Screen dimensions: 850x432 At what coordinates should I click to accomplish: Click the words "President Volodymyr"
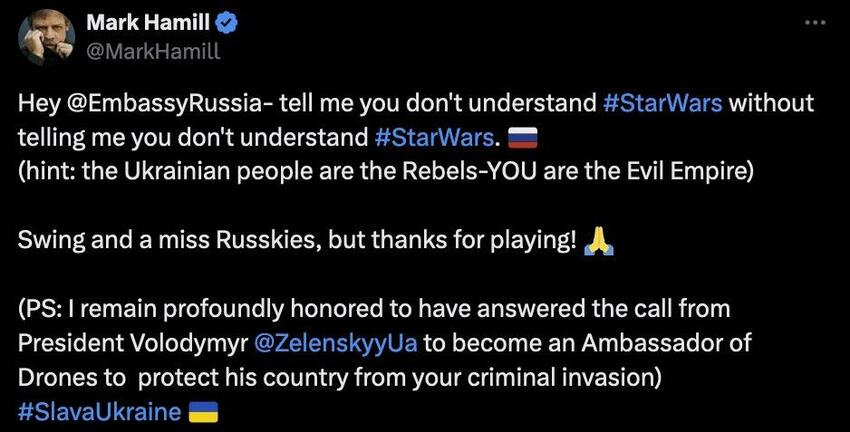click(x=132, y=344)
